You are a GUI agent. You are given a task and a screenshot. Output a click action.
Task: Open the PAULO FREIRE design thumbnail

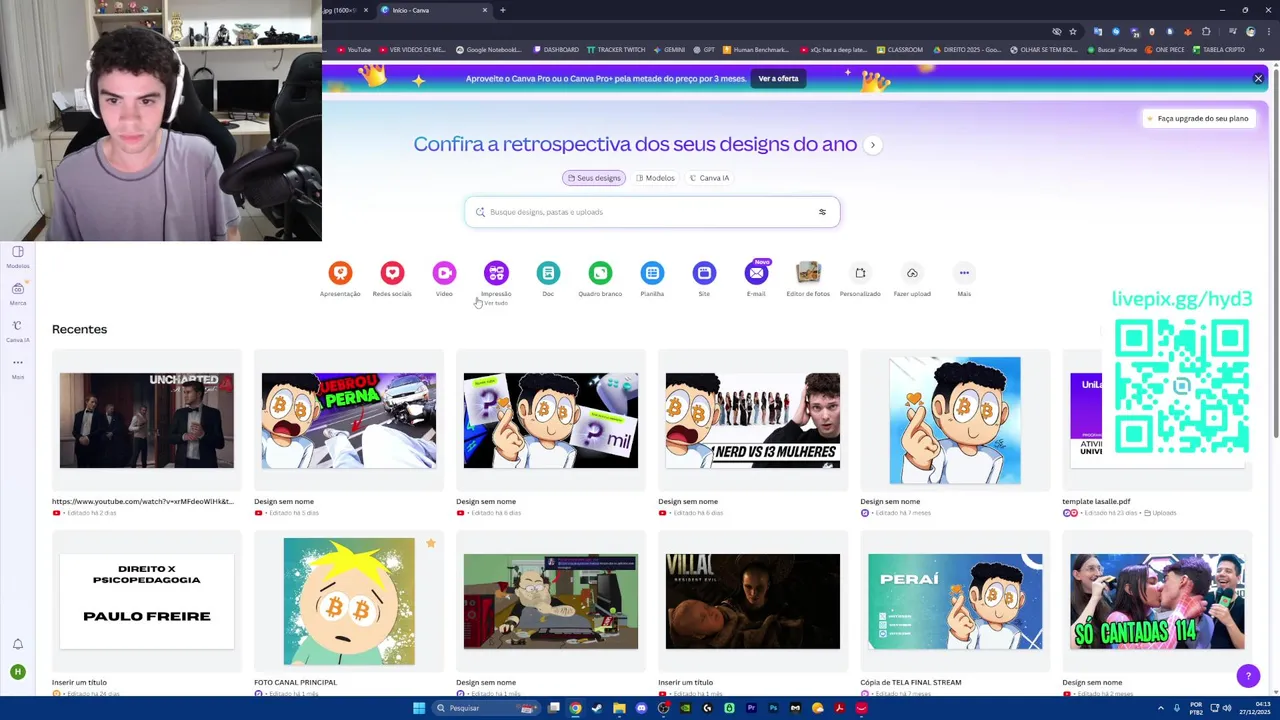(147, 601)
